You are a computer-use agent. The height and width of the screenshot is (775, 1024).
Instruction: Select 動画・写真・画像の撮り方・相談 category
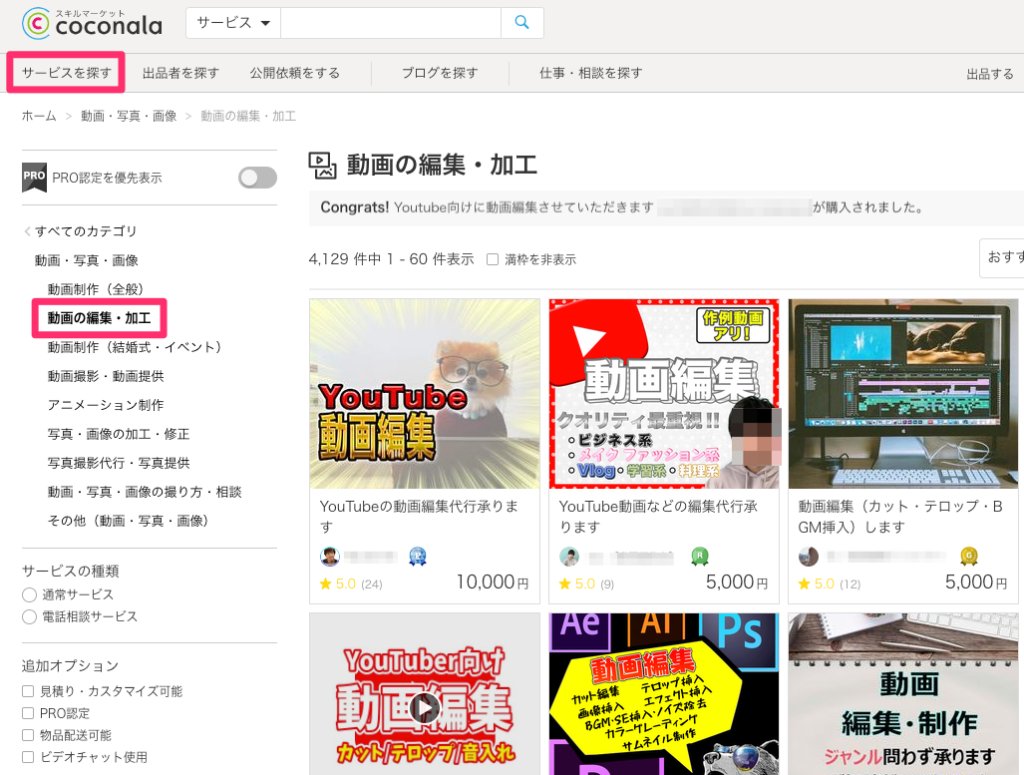pyautogui.click(x=144, y=492)
